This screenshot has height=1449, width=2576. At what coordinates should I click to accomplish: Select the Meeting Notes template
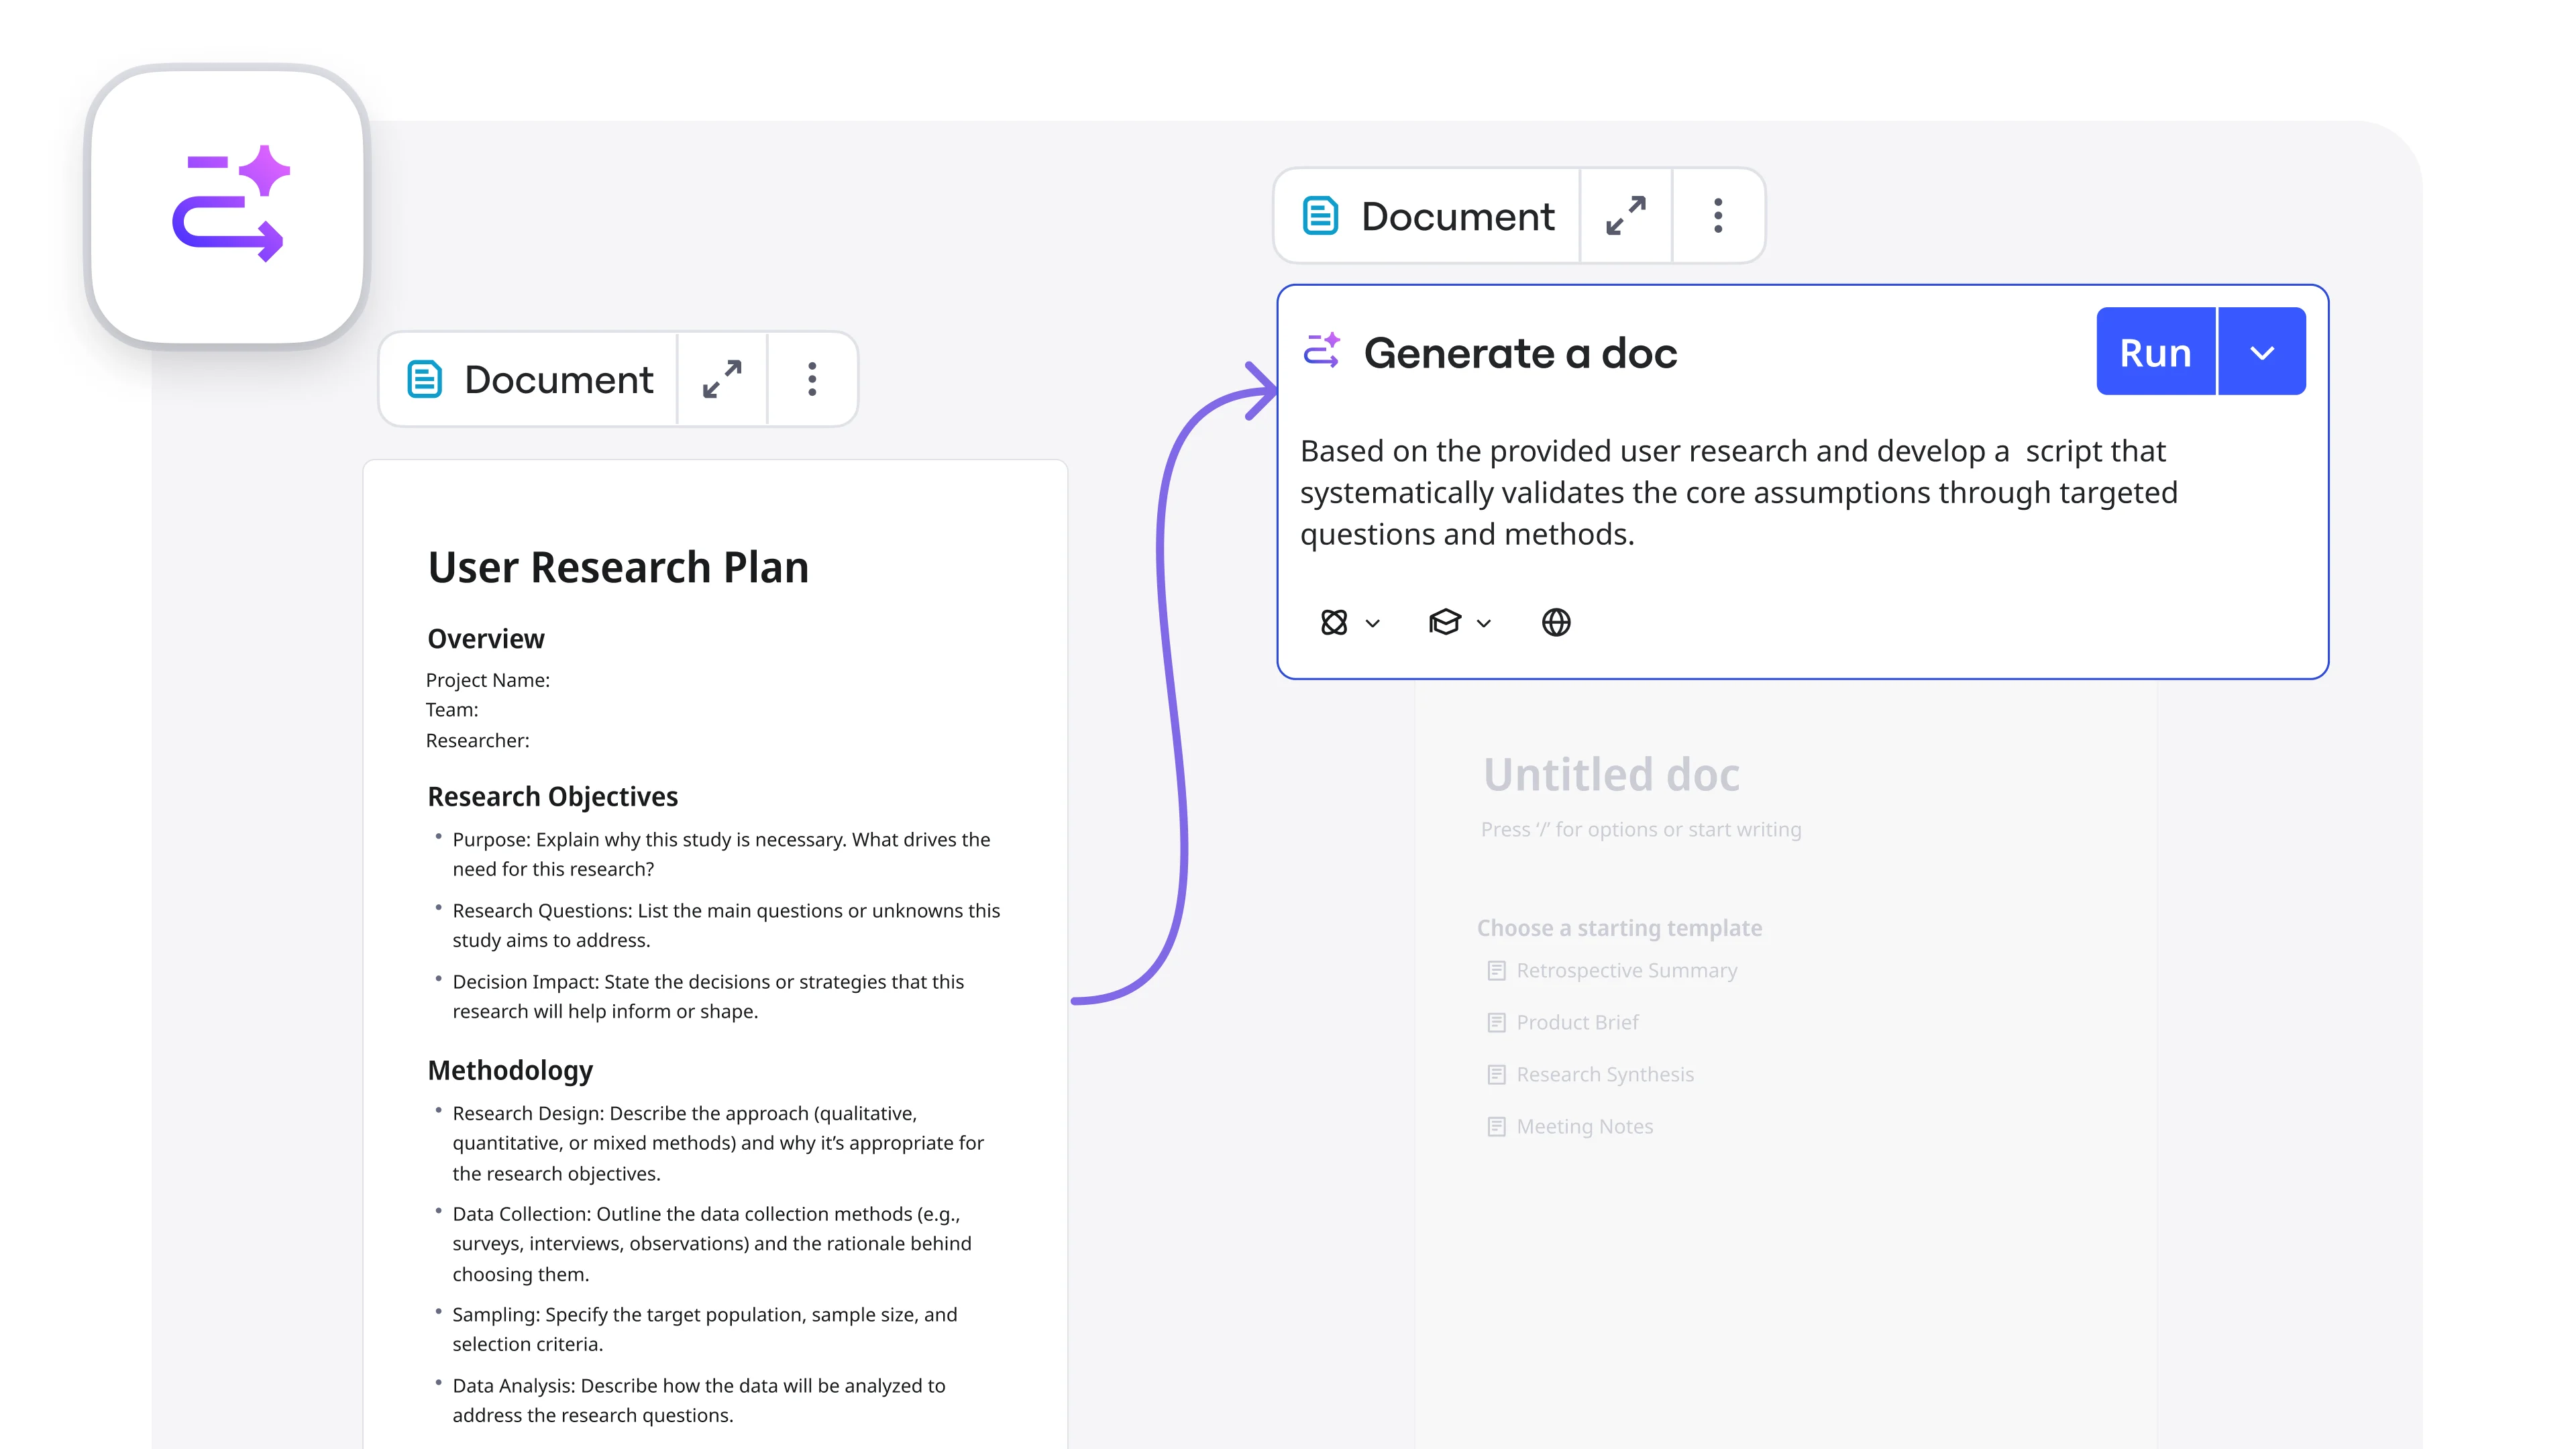point(1584,1126)
